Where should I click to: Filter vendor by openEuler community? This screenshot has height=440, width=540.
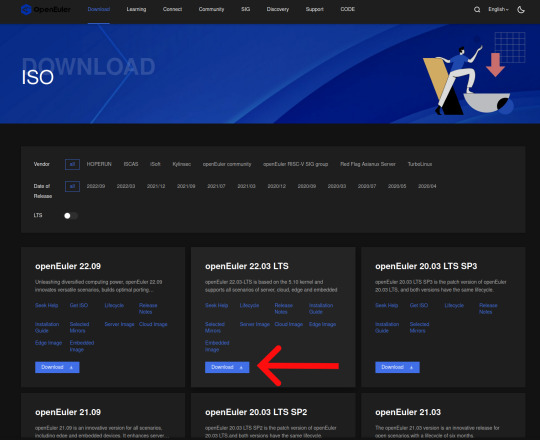[227, 164]
